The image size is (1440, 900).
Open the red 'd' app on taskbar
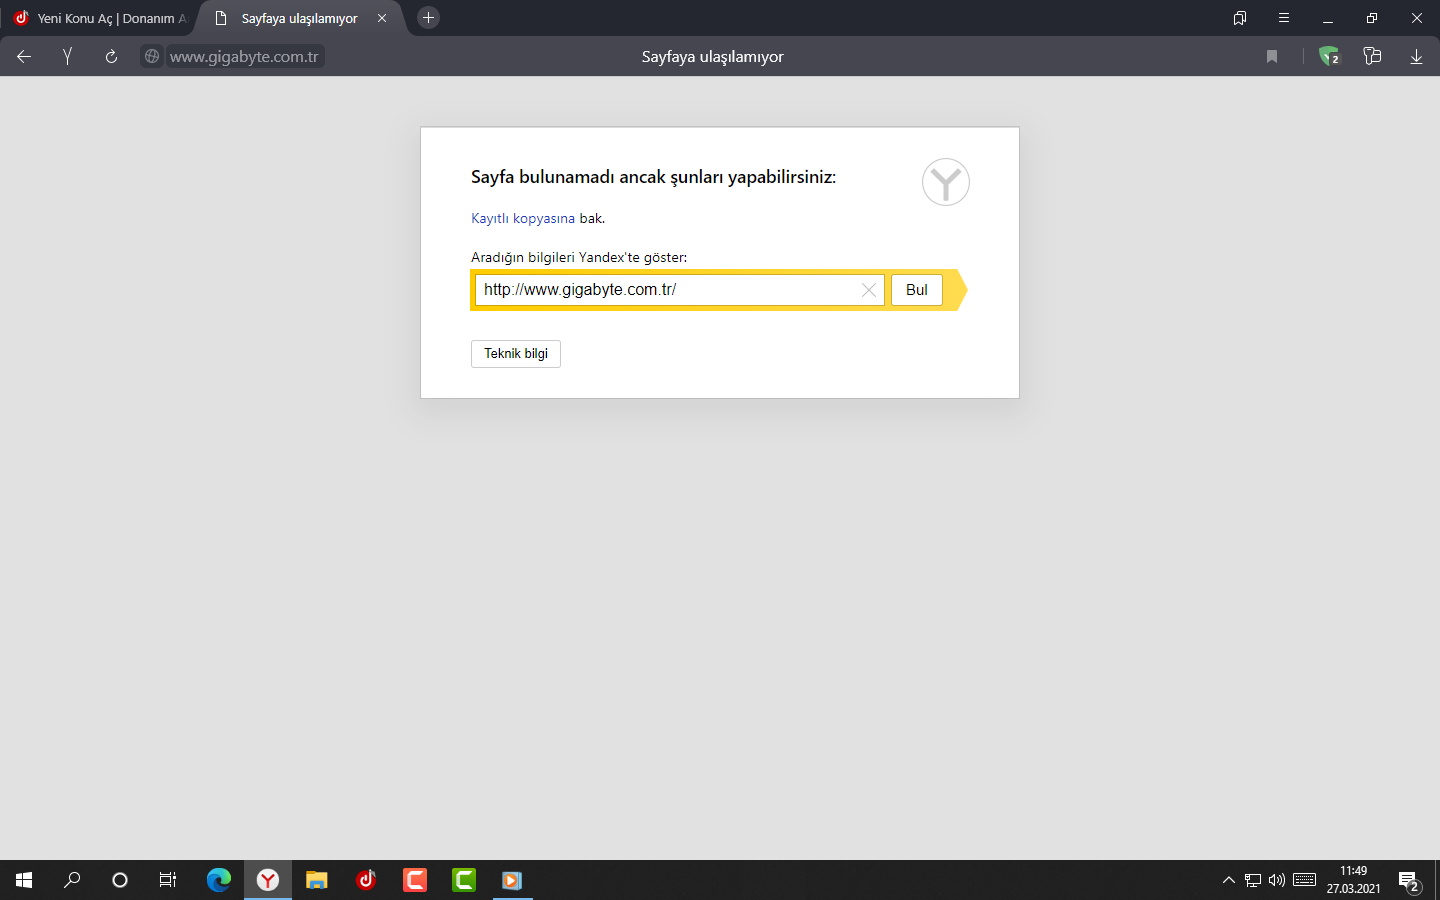click(366, 880)
